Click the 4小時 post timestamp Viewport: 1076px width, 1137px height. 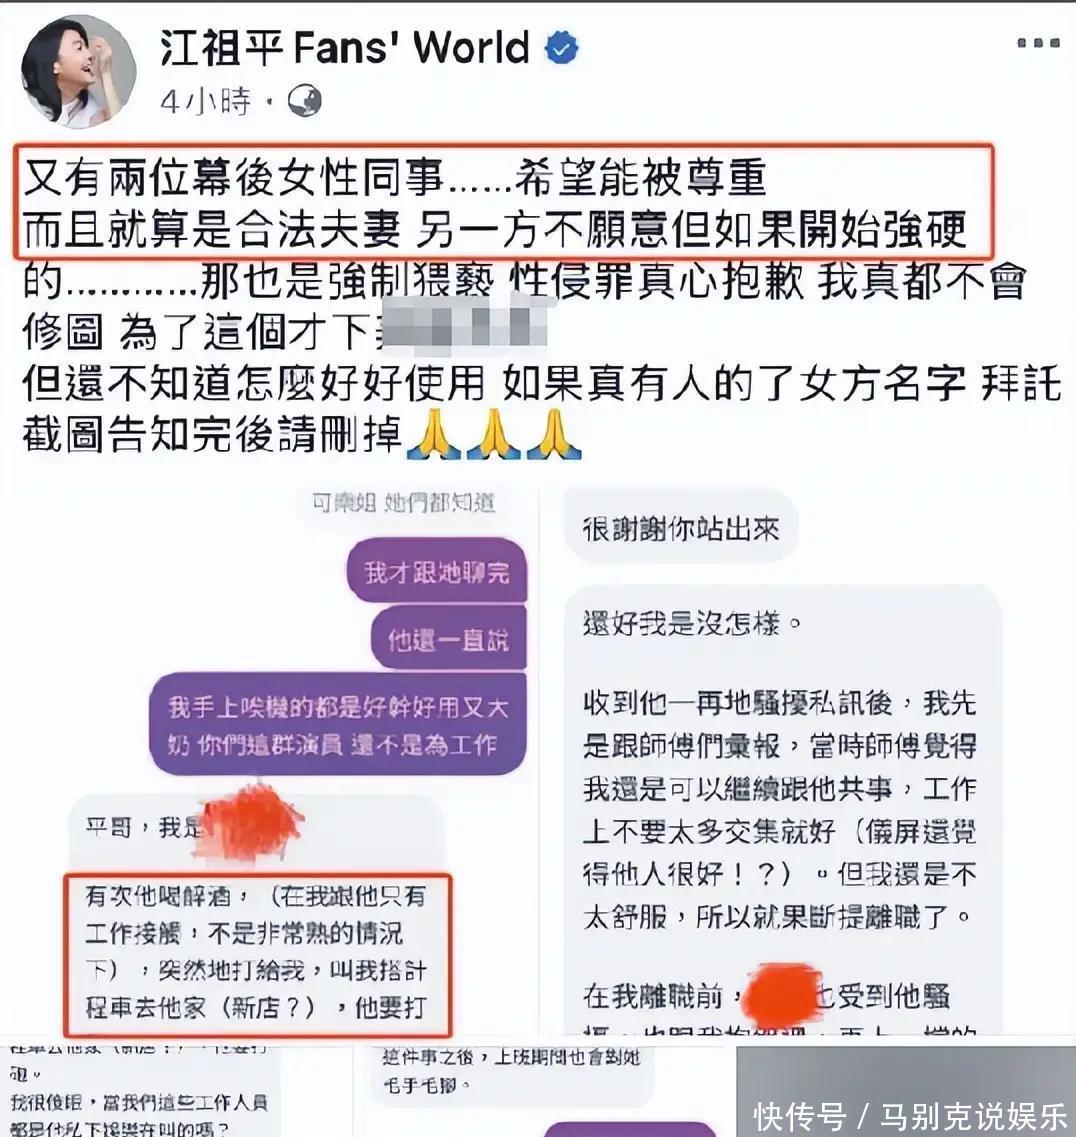coord(205,102)
